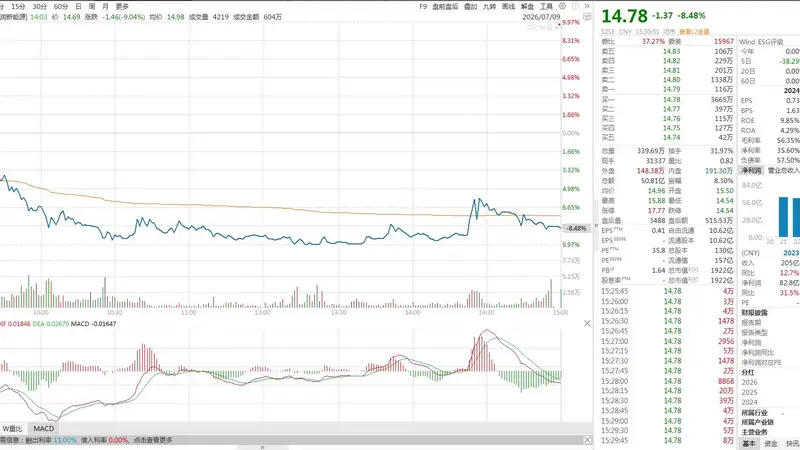Switch chart to the 60分 period
Image resolution: width=800 pixels, height=450 pixels.
61,7
